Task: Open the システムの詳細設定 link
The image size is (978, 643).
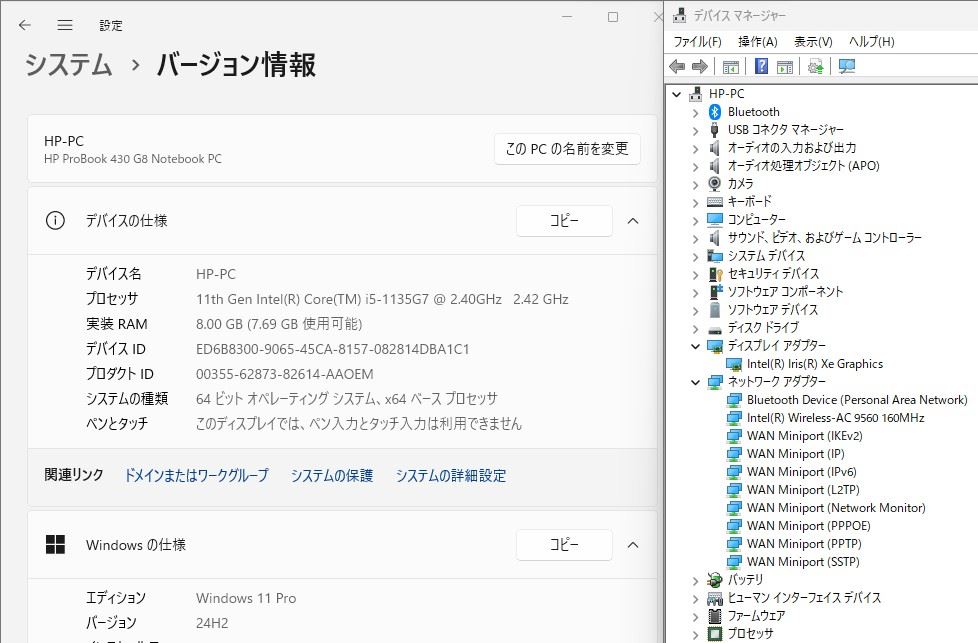Action: point(451,476)
